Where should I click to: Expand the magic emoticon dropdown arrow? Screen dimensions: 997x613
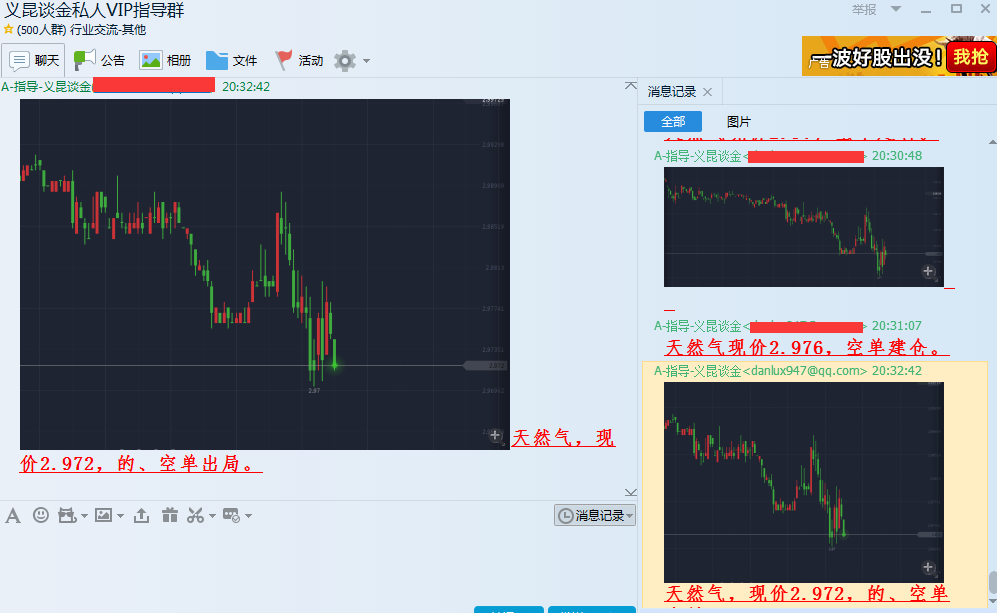pos(84,516)
